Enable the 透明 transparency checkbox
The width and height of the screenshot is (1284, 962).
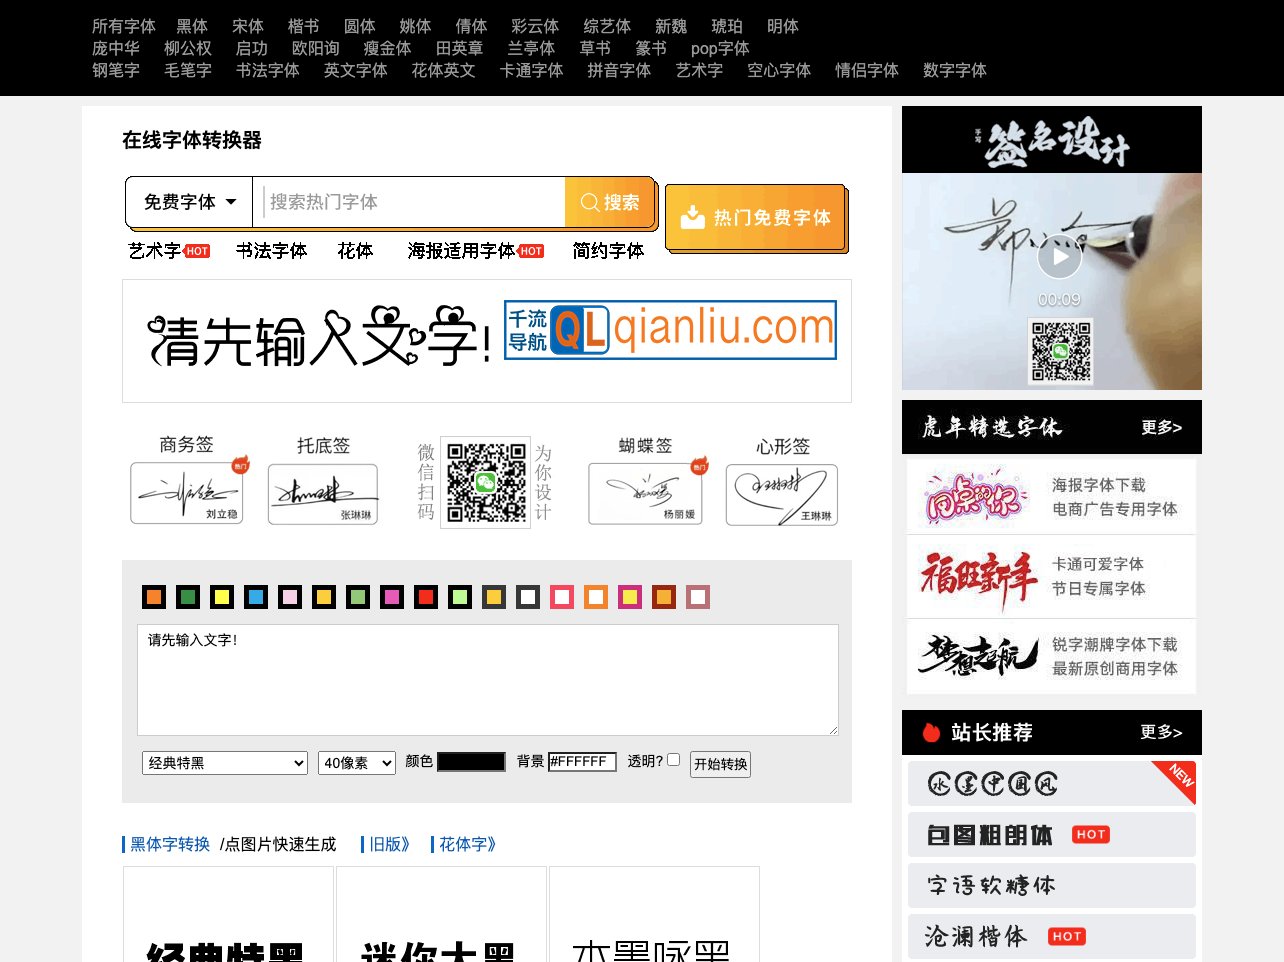[x=674, y=759]
